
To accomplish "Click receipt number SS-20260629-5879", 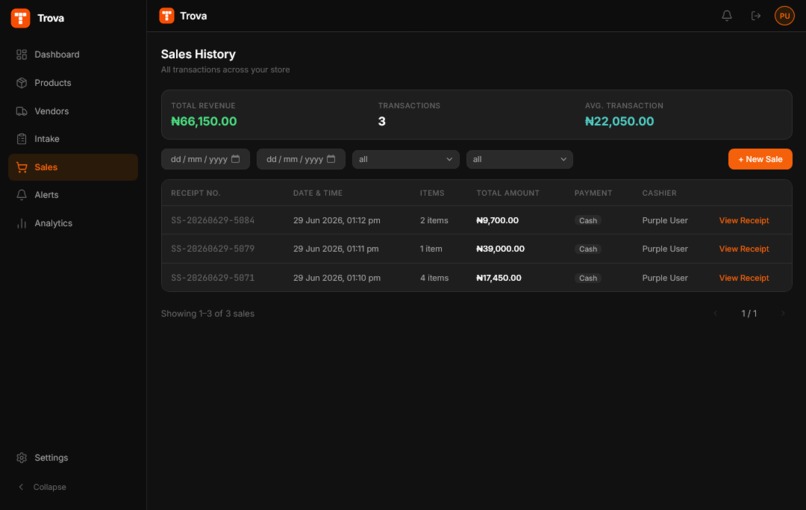I will click(x=213, y=249).
